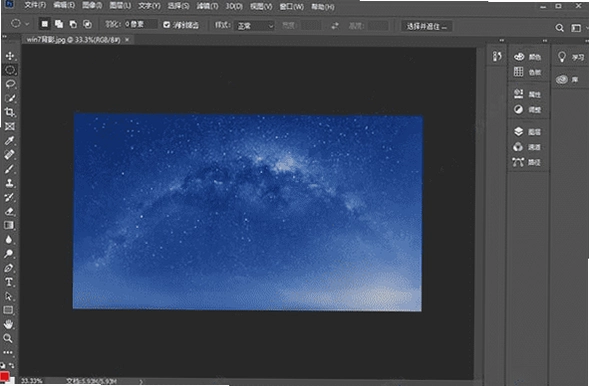
Task: Click the Search magnifier icon in options bar
Action: 559,28
